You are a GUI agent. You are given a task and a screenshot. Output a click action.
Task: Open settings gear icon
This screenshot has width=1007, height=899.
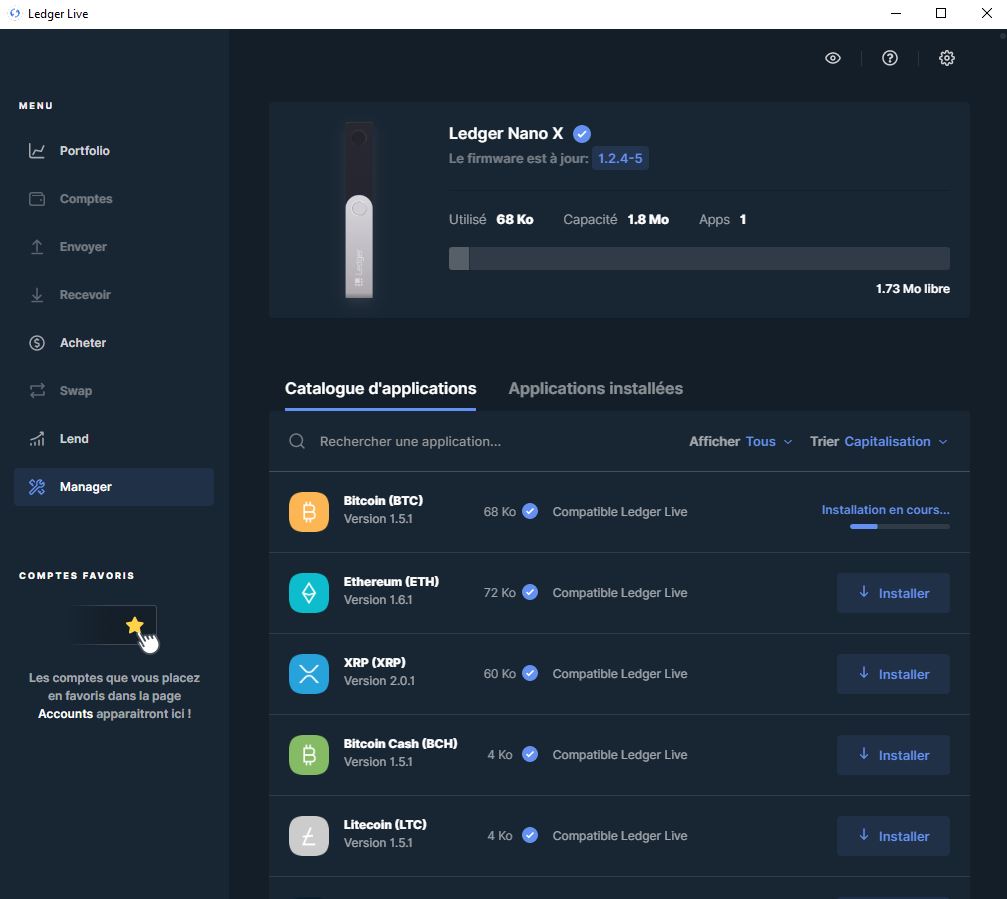tap(946, 58)
